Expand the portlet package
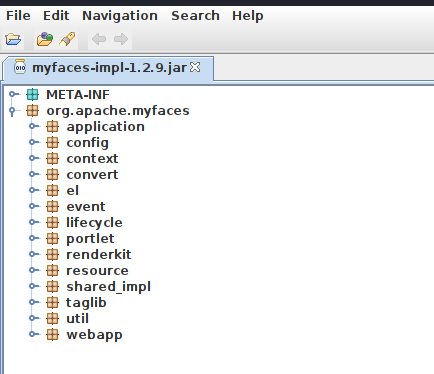434x374 pixels. 34,238
